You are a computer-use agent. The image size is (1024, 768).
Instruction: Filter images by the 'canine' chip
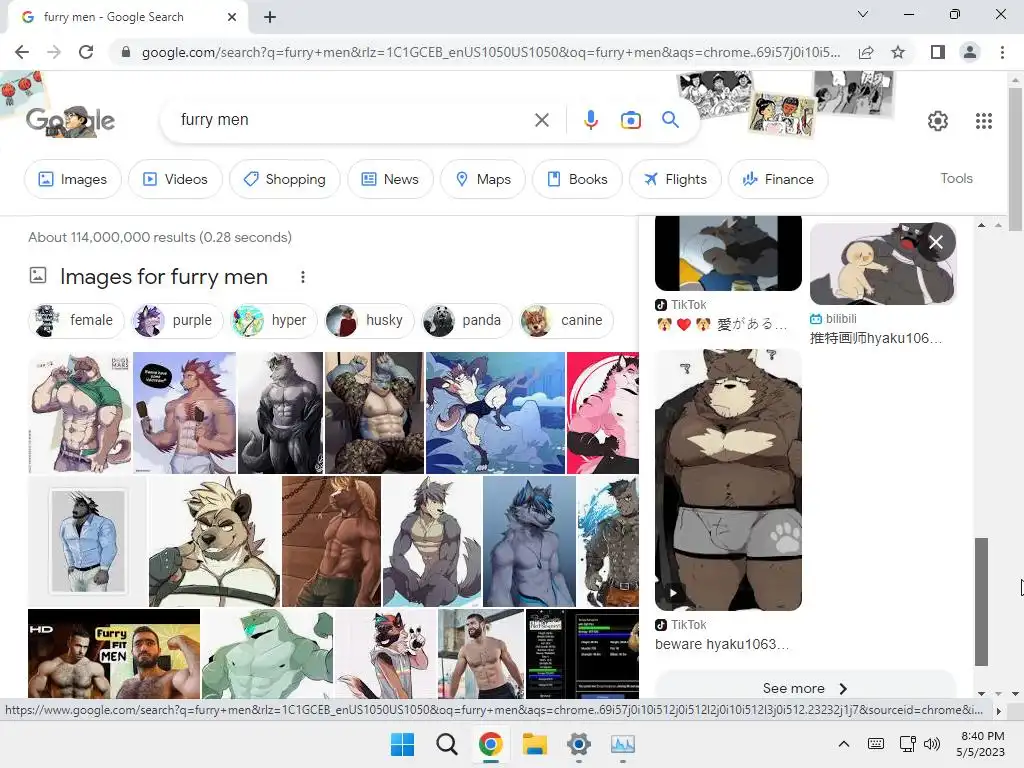point(566,321)
